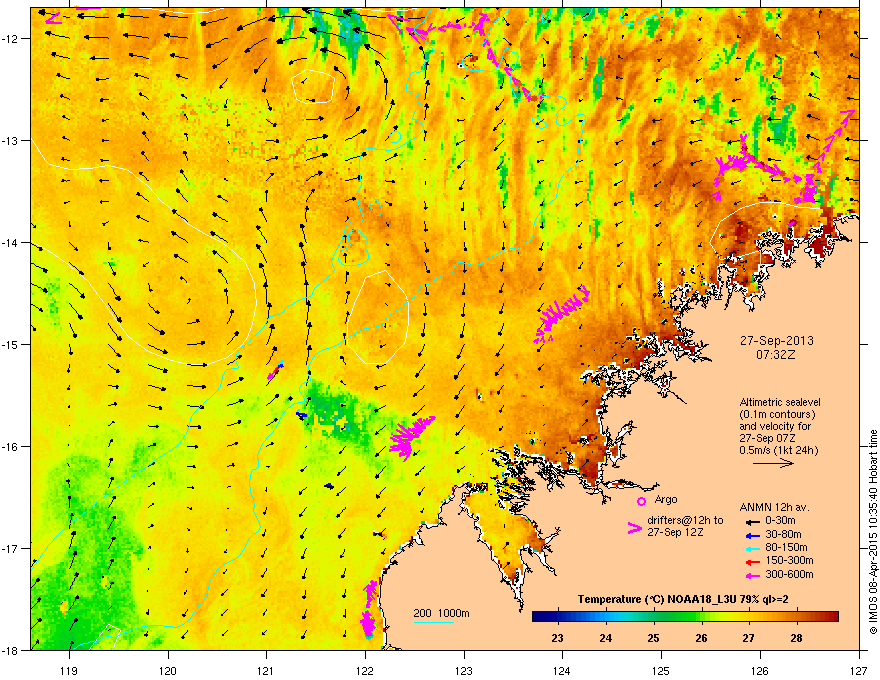
Task: Click the time text 07:32Z
Action: tap(776, 355)
